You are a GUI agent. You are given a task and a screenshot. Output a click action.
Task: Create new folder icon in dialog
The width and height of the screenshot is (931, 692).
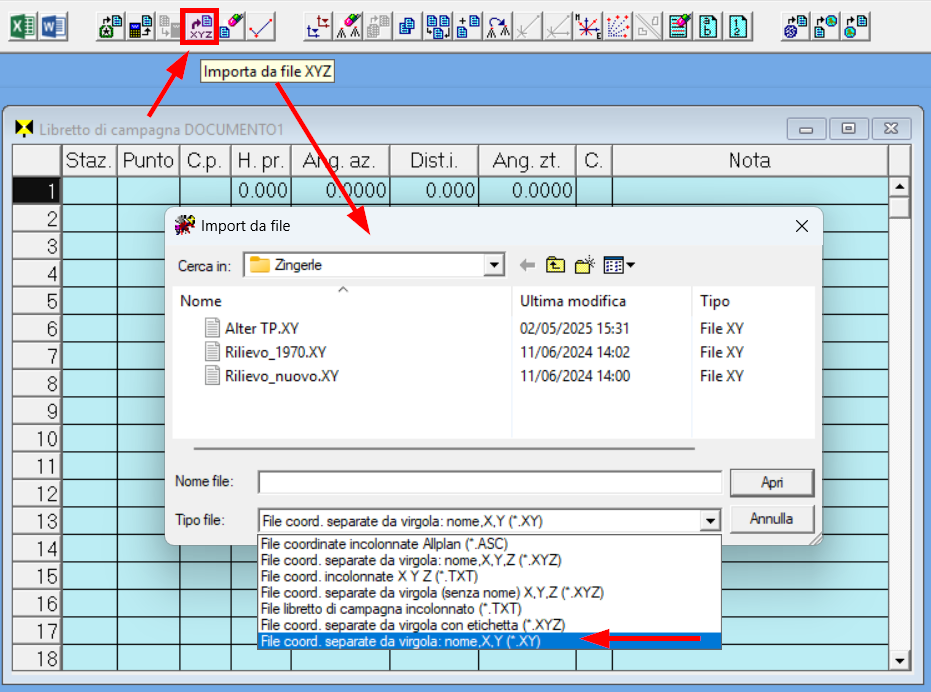[584, 265]
